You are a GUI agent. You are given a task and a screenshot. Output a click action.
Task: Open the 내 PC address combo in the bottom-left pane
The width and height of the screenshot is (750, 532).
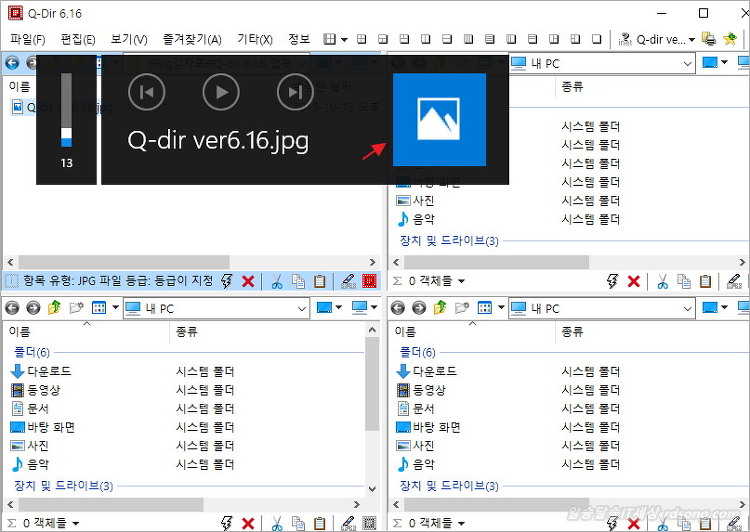(216, 308)
